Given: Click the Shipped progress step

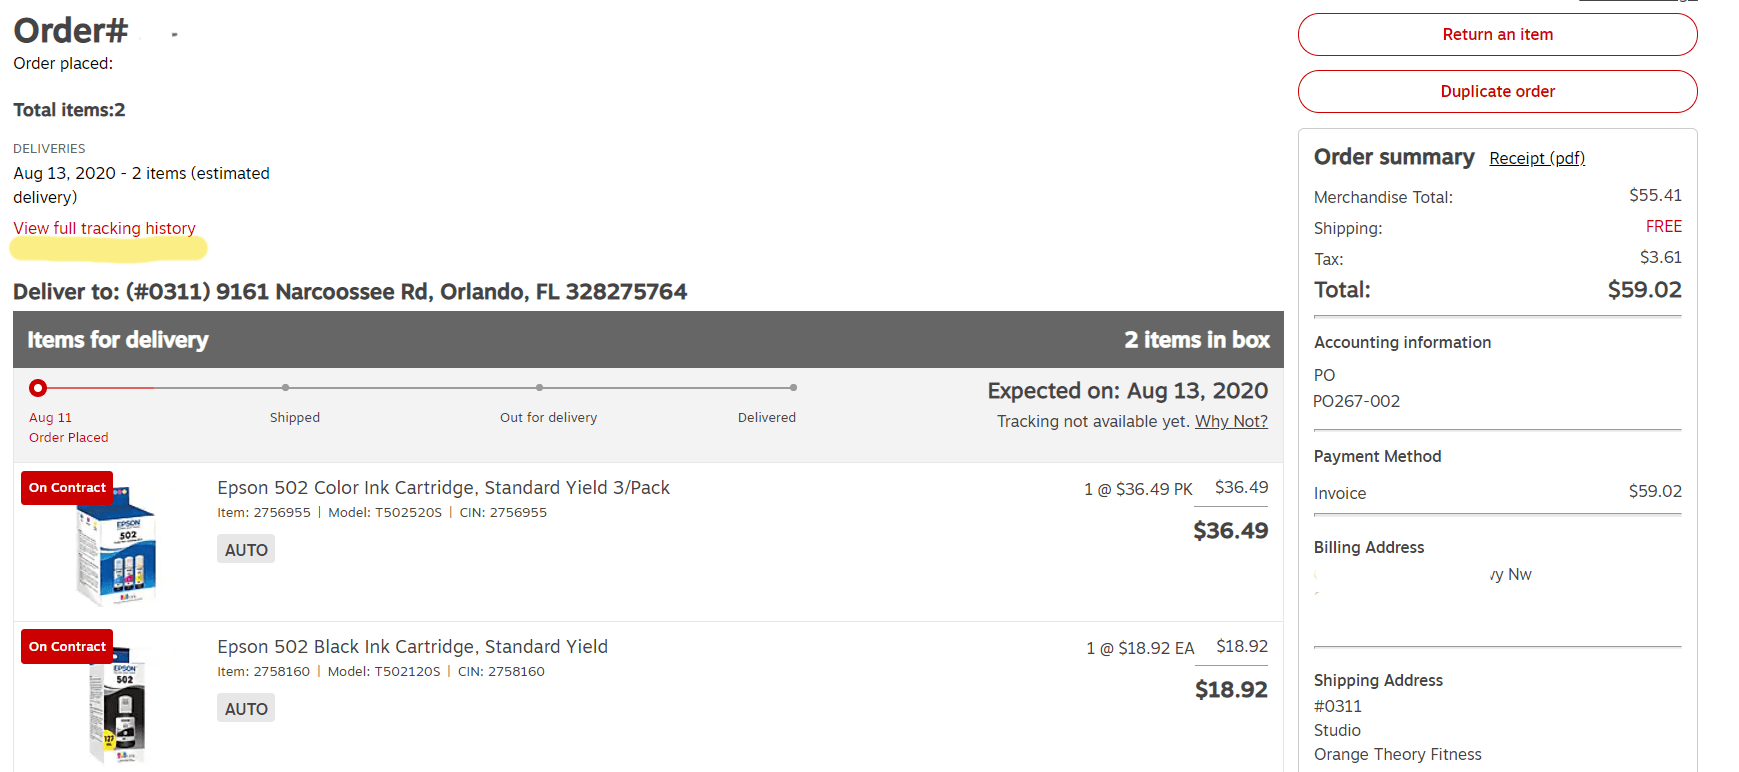Looking at the screenshot, I should 286,387.
